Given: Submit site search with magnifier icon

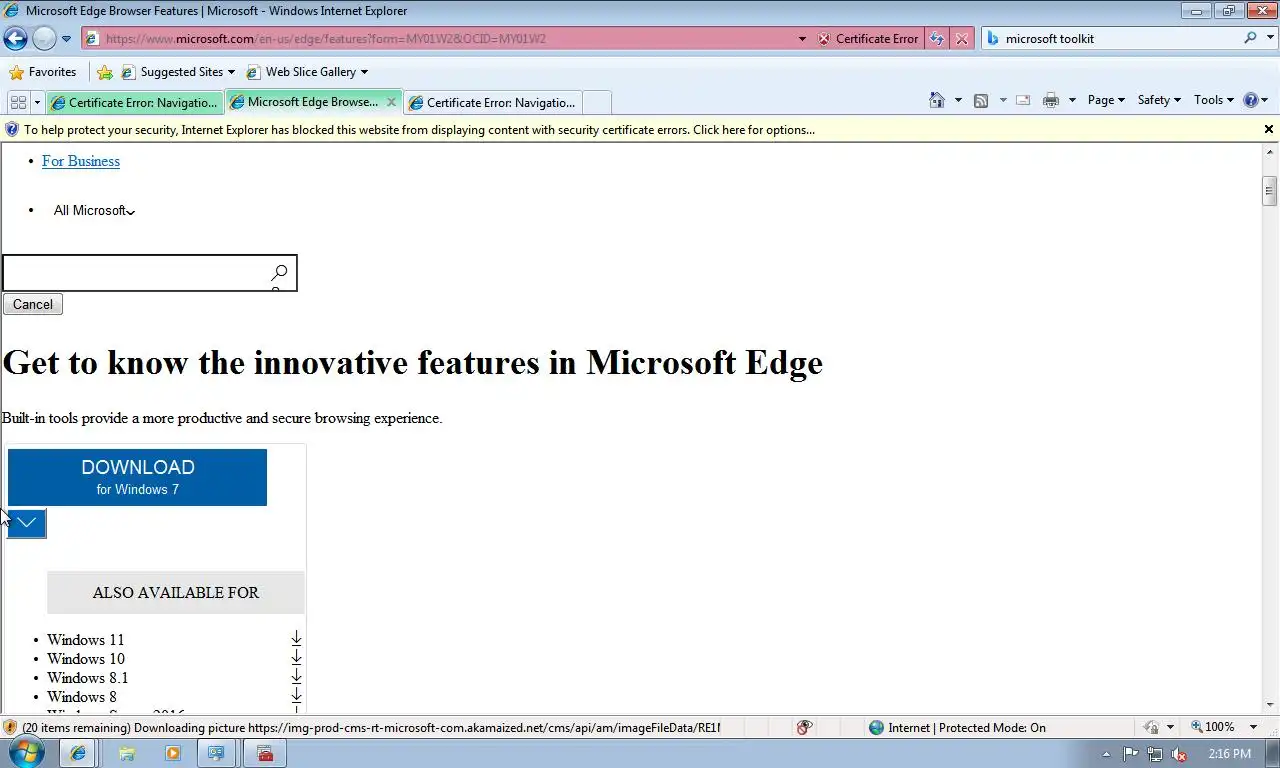Looking at the screenshot, I should tap(279, 272).
